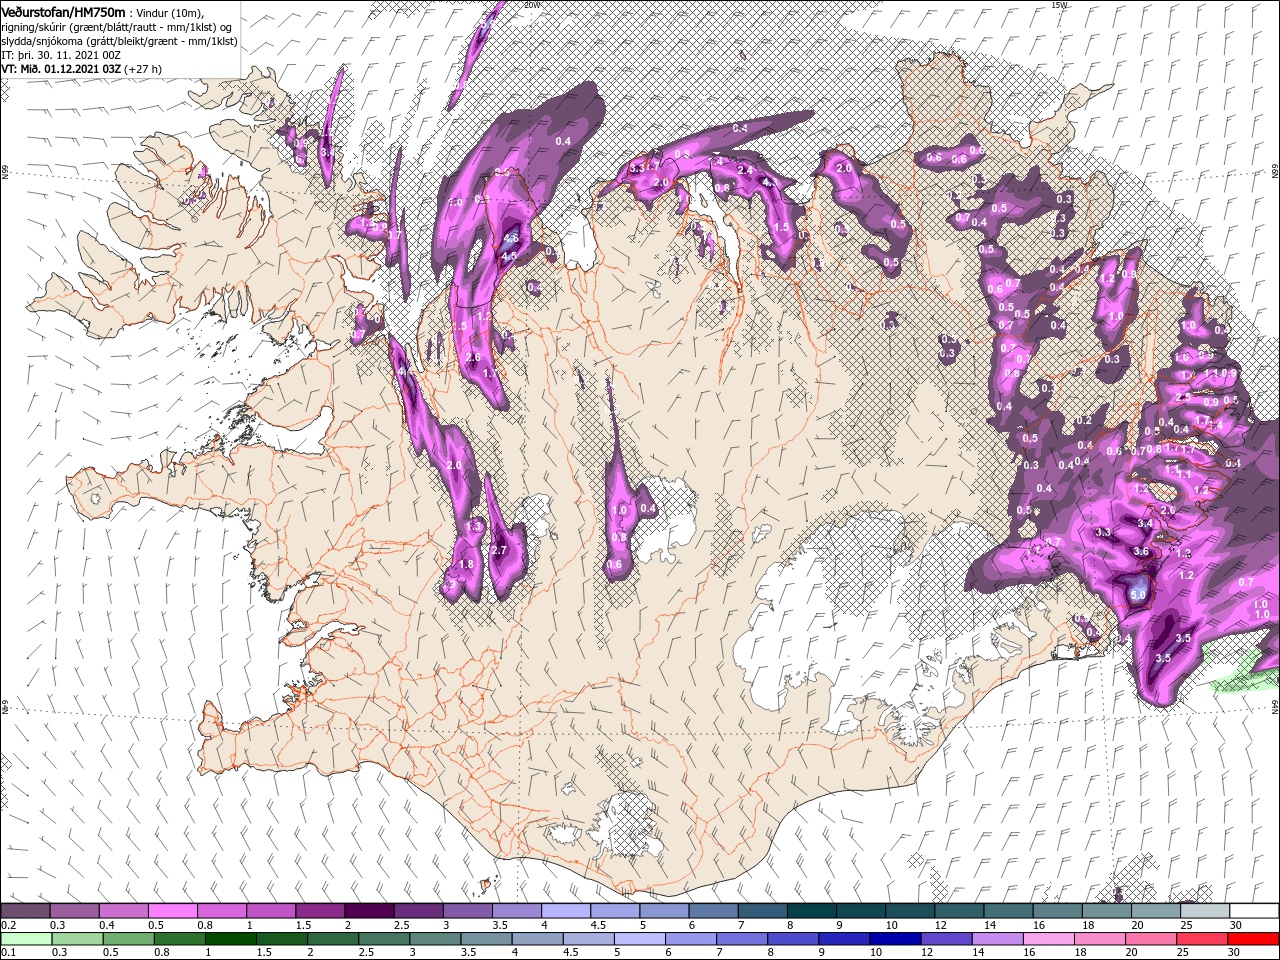Click the 2.6 precipitation value on the map
Image resolution: width=1280 pixels, height=960 pixels.
473,357
